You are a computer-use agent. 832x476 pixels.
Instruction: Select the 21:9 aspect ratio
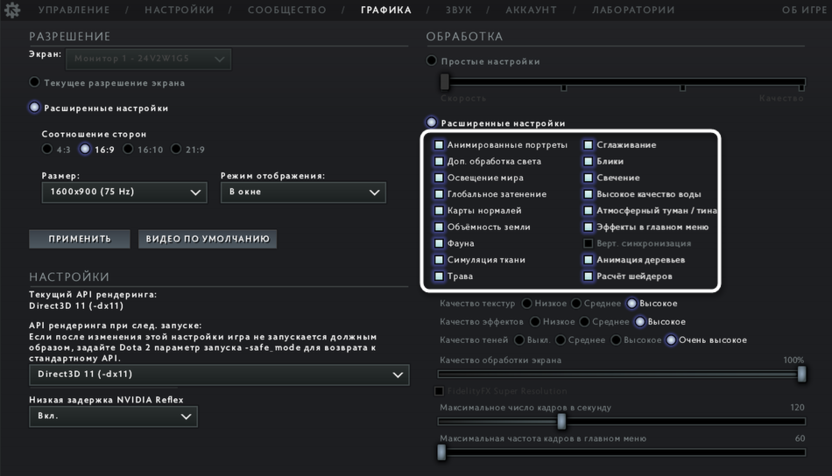[x=176, y=150]
